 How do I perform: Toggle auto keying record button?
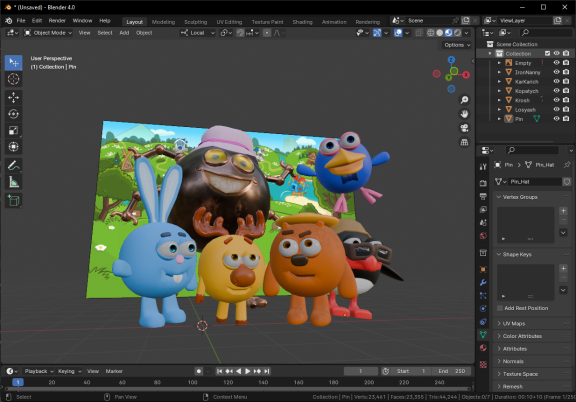click(x=199, y=371)
